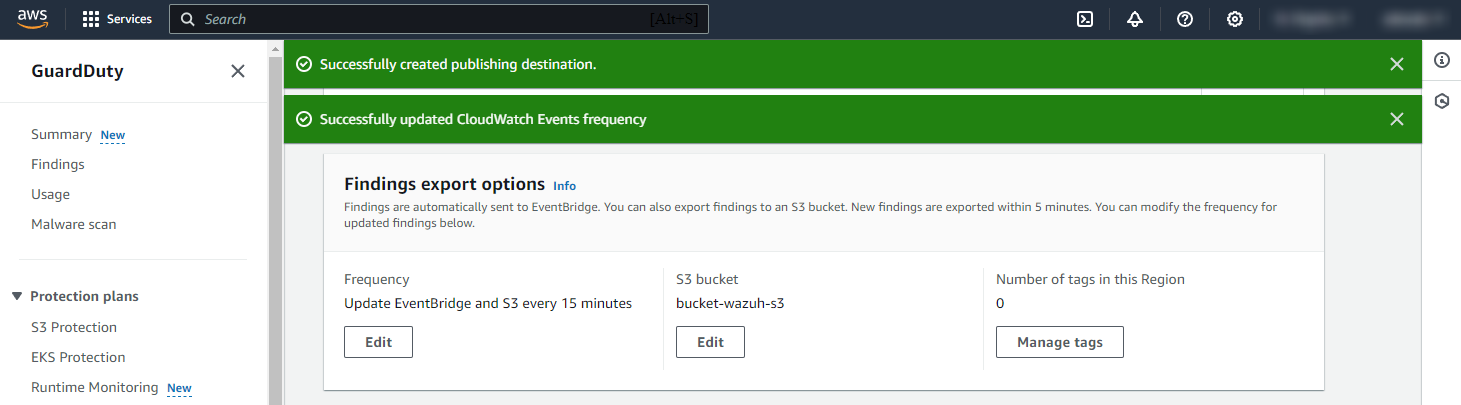
Task: Dismiss the publishing destination success banner
Action: pos(1397,64)
